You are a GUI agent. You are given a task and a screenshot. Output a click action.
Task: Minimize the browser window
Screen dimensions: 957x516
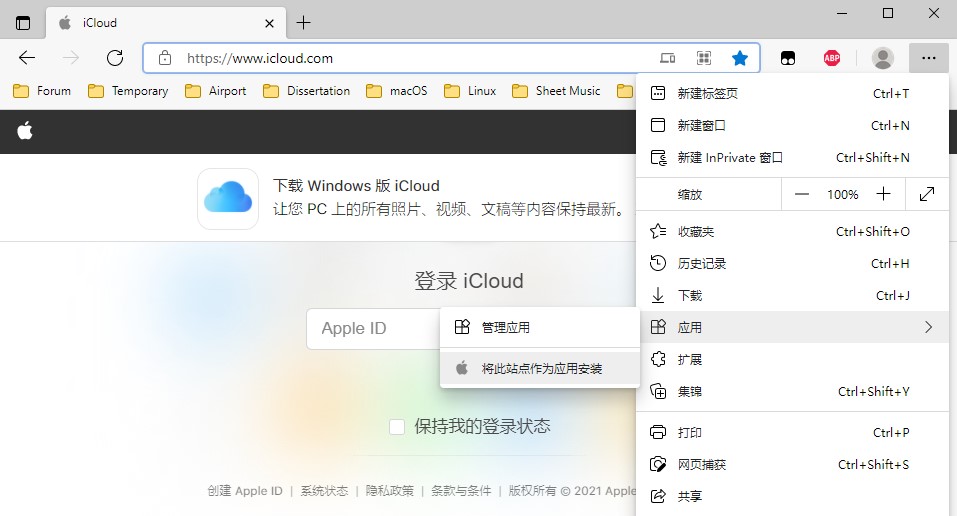pos(842,13)
